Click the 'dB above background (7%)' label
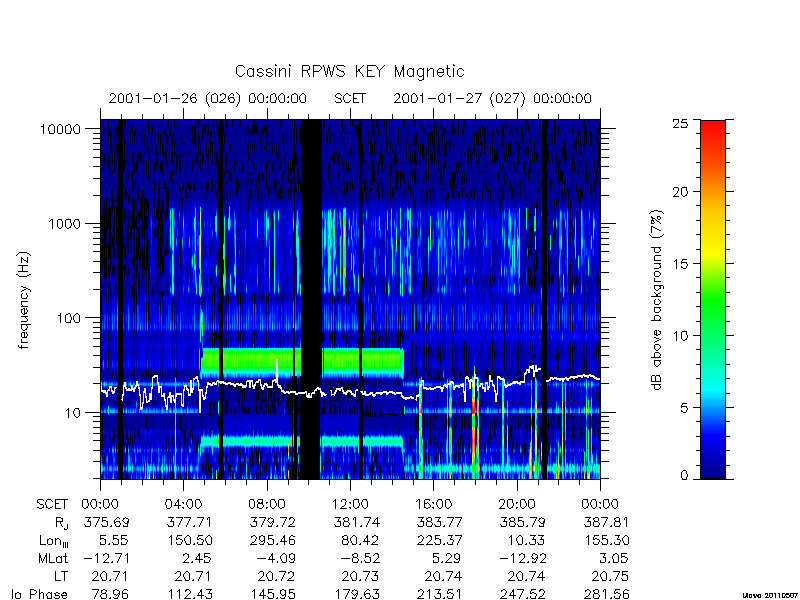Screen dimensions: 800x600 [657, 300]
